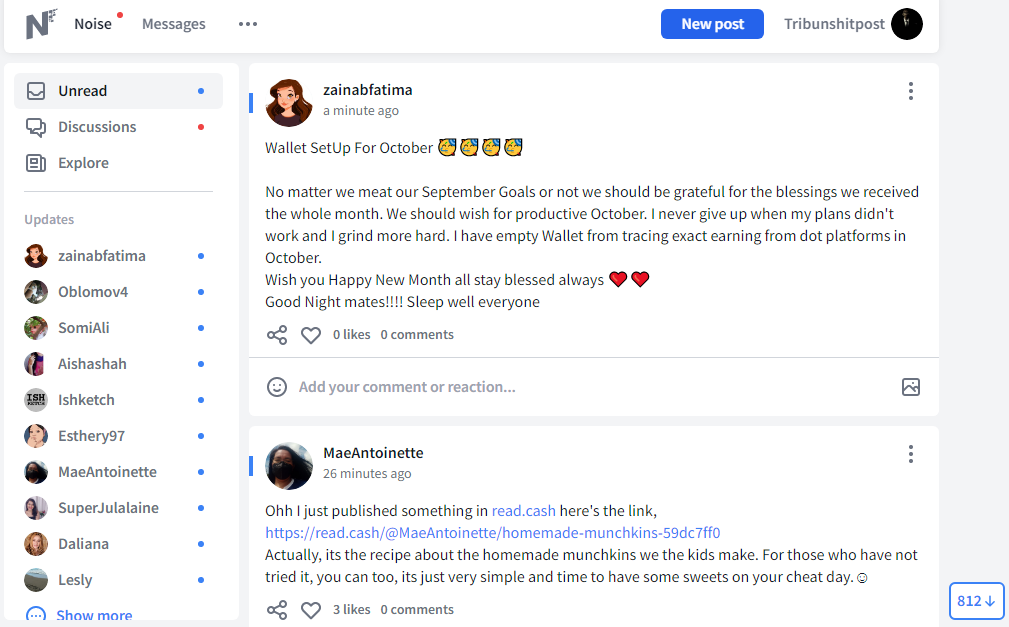Open emoji picker in comment box
The image size is (1009, 627).
[277, 387]
